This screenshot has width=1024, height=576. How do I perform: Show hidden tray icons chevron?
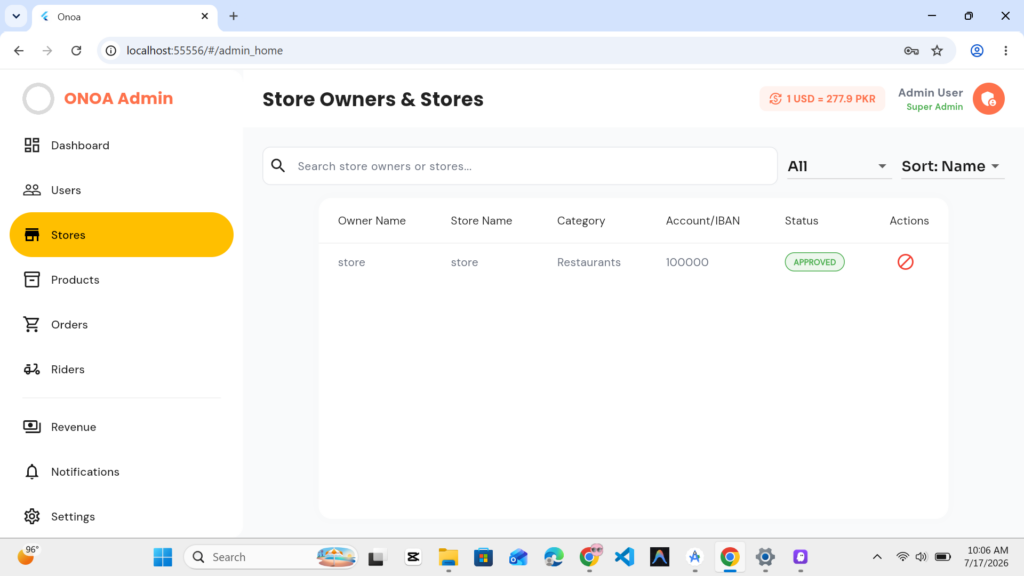point(877,557)
